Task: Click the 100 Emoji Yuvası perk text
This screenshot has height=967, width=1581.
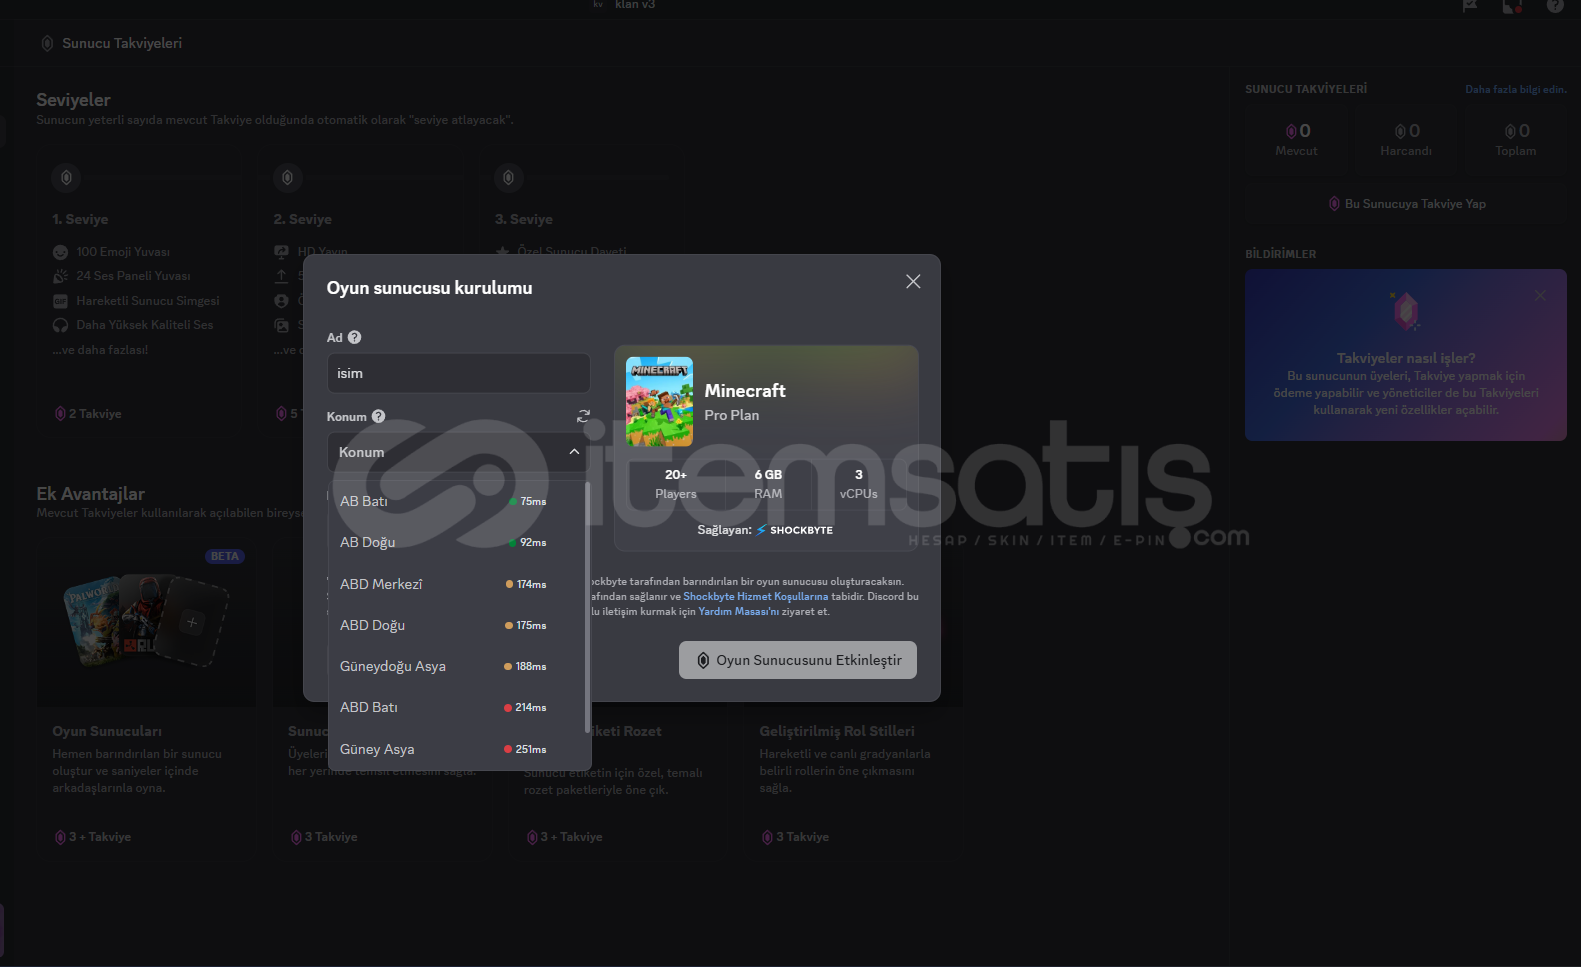Action: 123,252
